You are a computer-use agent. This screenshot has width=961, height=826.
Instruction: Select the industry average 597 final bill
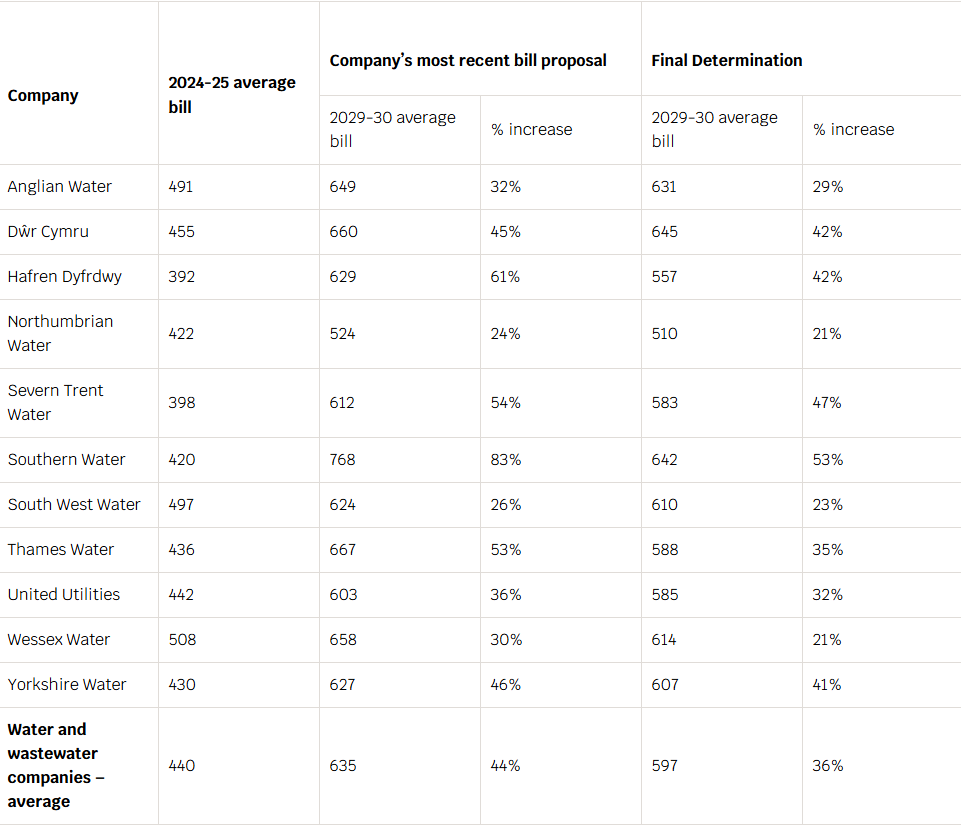click(664, 766)
